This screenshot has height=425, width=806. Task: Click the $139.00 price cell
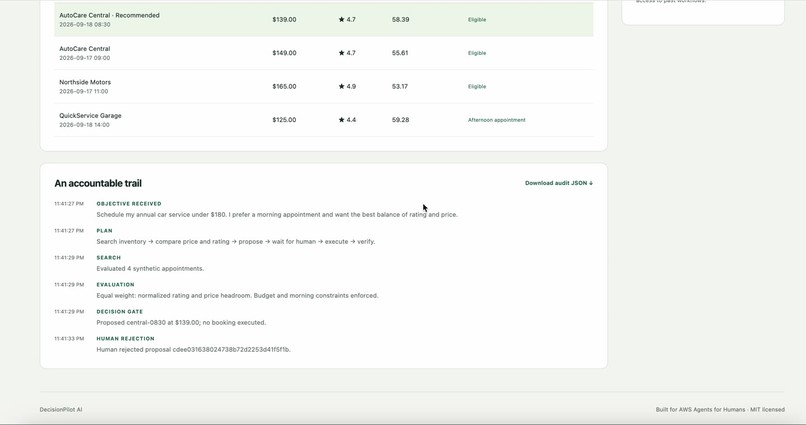click(x=284, y=20)
